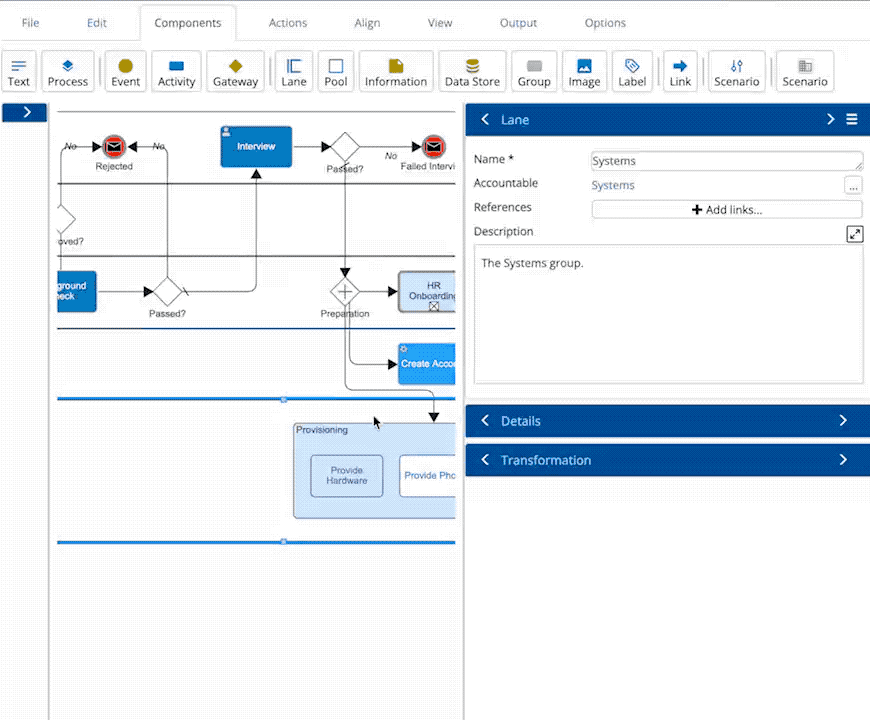Switch to the Output tab
870x720 pixels.
tap(518, 23)
